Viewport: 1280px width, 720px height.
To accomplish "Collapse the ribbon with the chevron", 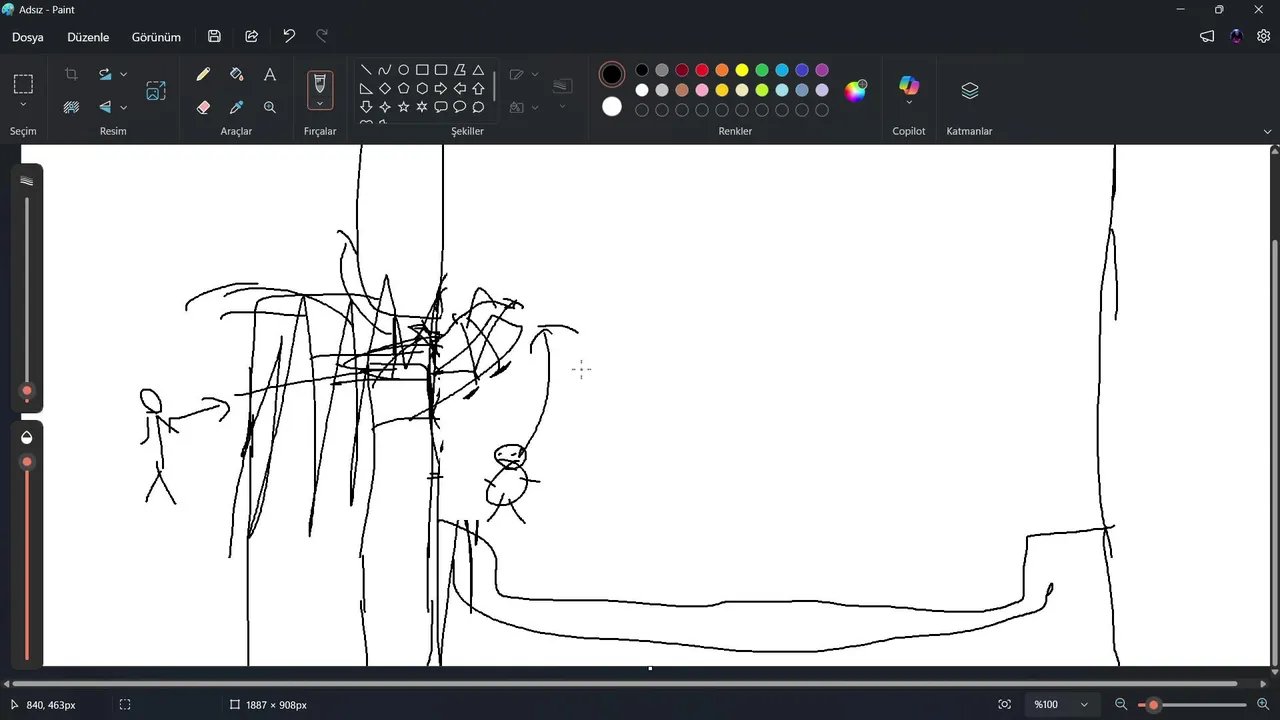I will (x=1268, y=131).
